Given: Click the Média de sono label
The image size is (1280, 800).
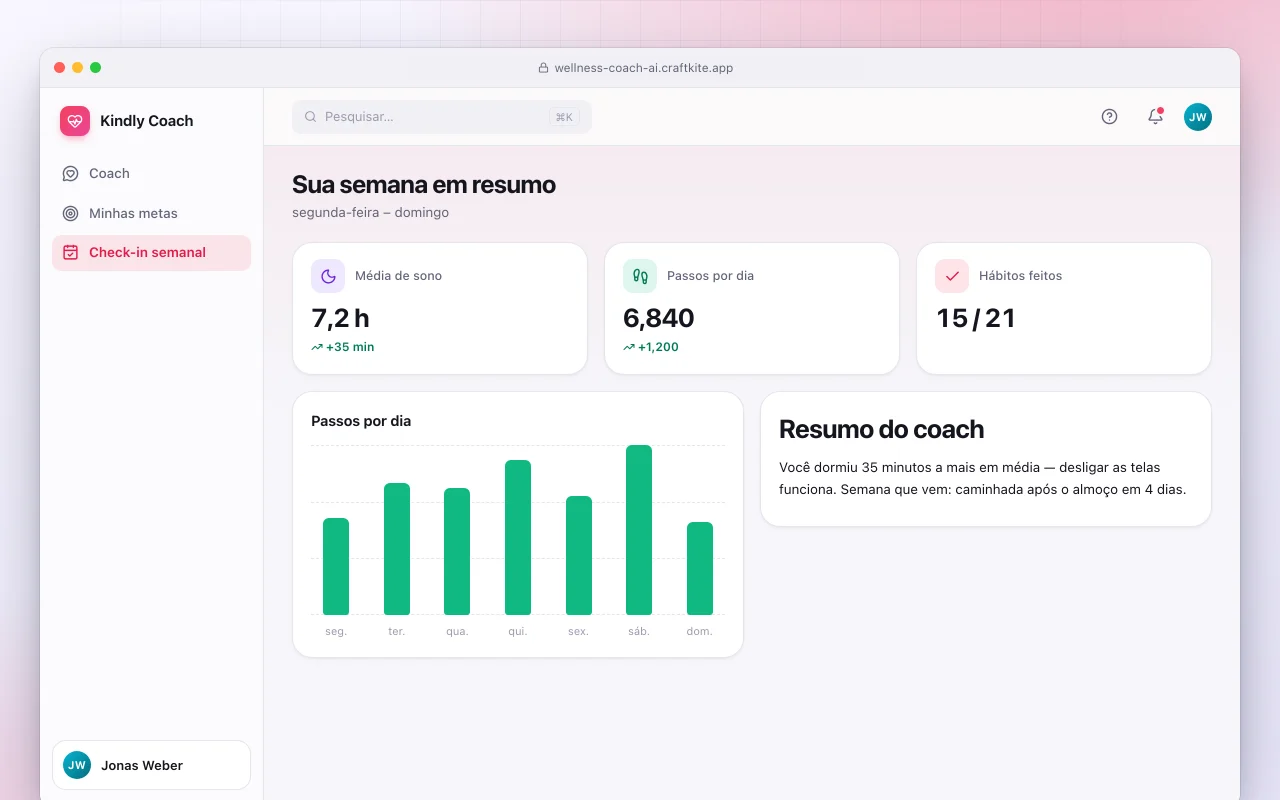Looking at the screenshot, I should [x=398, y=276].
